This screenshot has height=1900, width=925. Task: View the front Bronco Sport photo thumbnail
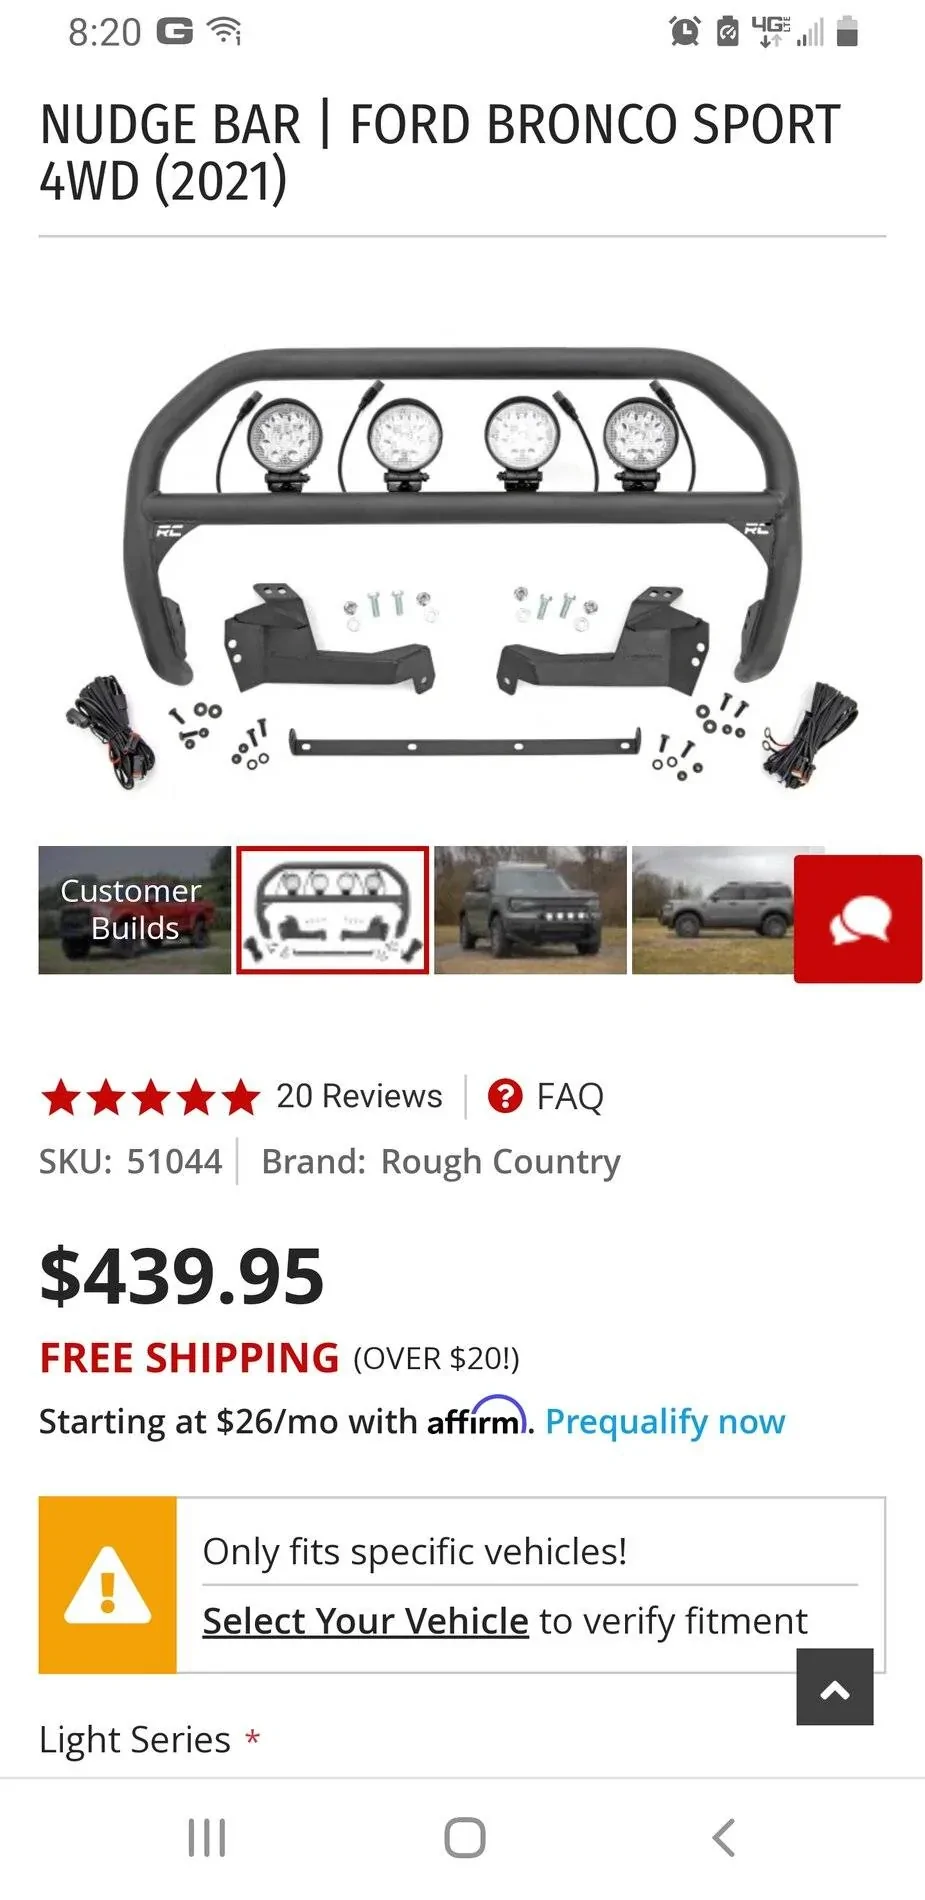pos(531,910)
